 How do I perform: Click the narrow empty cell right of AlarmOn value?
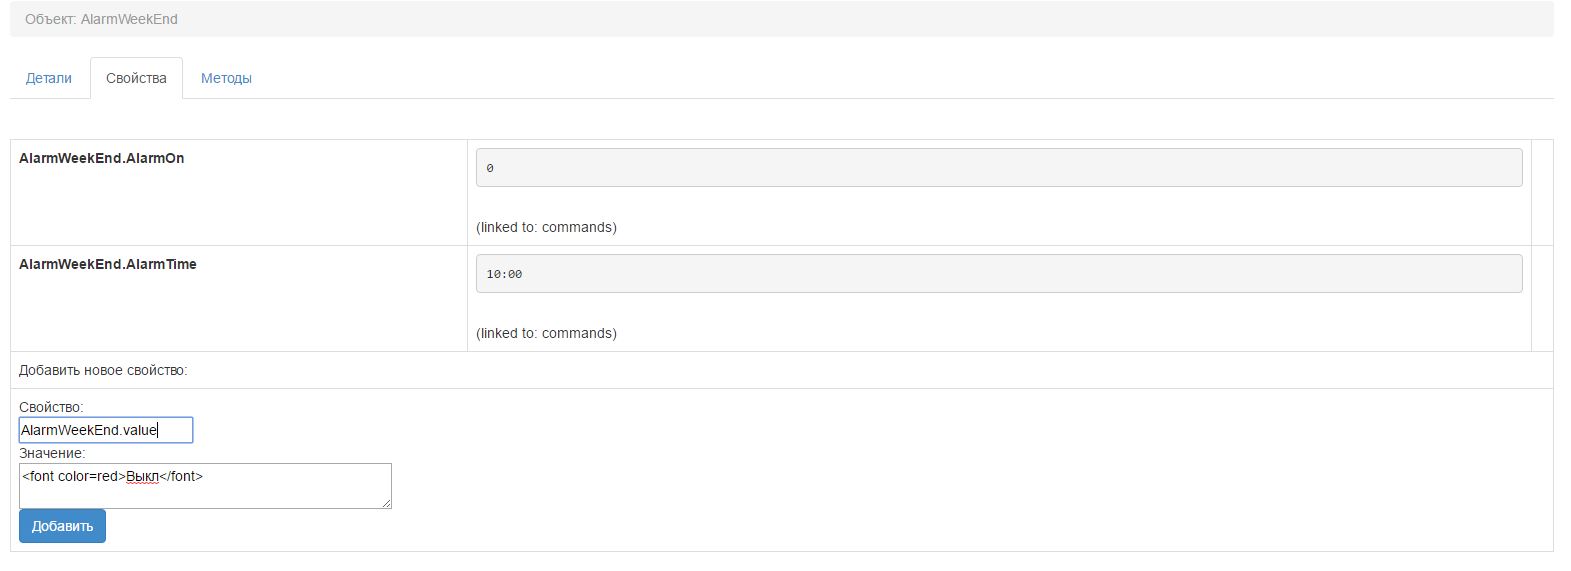click(1542, 192)
